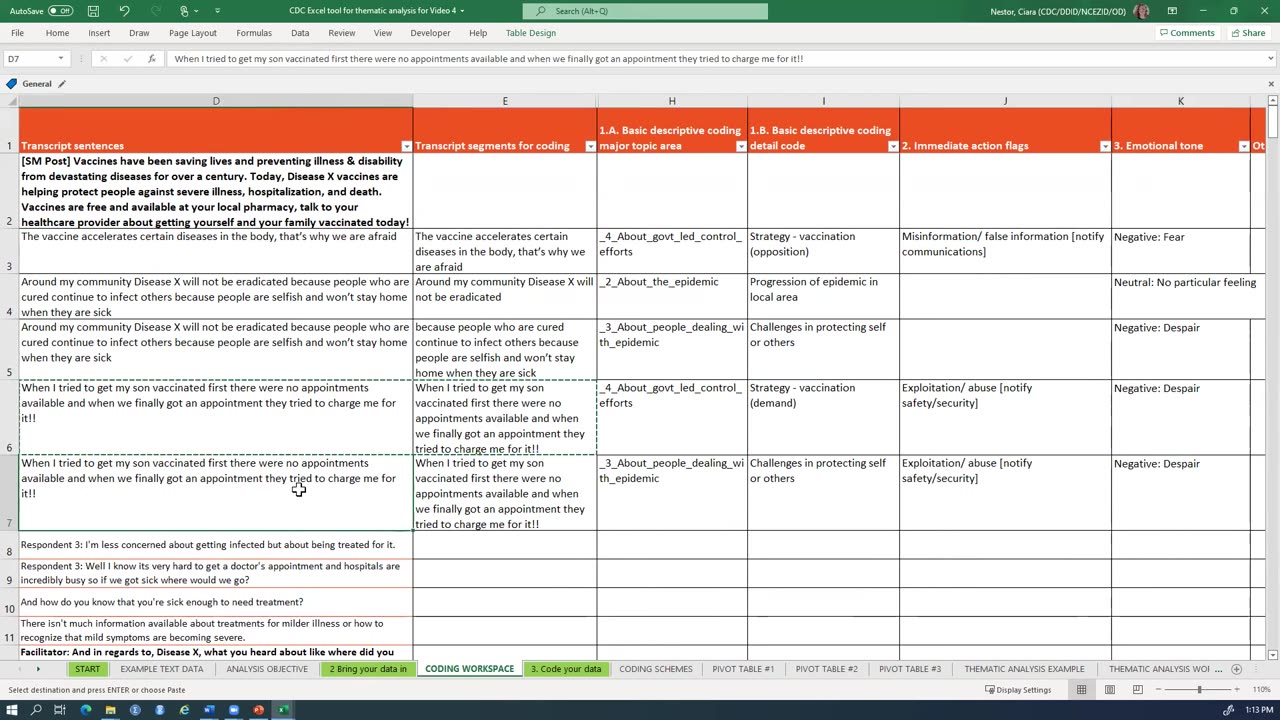The image size is (1280, 720).
Task: Cancel formula entry with the X icon
Action: 103,59
